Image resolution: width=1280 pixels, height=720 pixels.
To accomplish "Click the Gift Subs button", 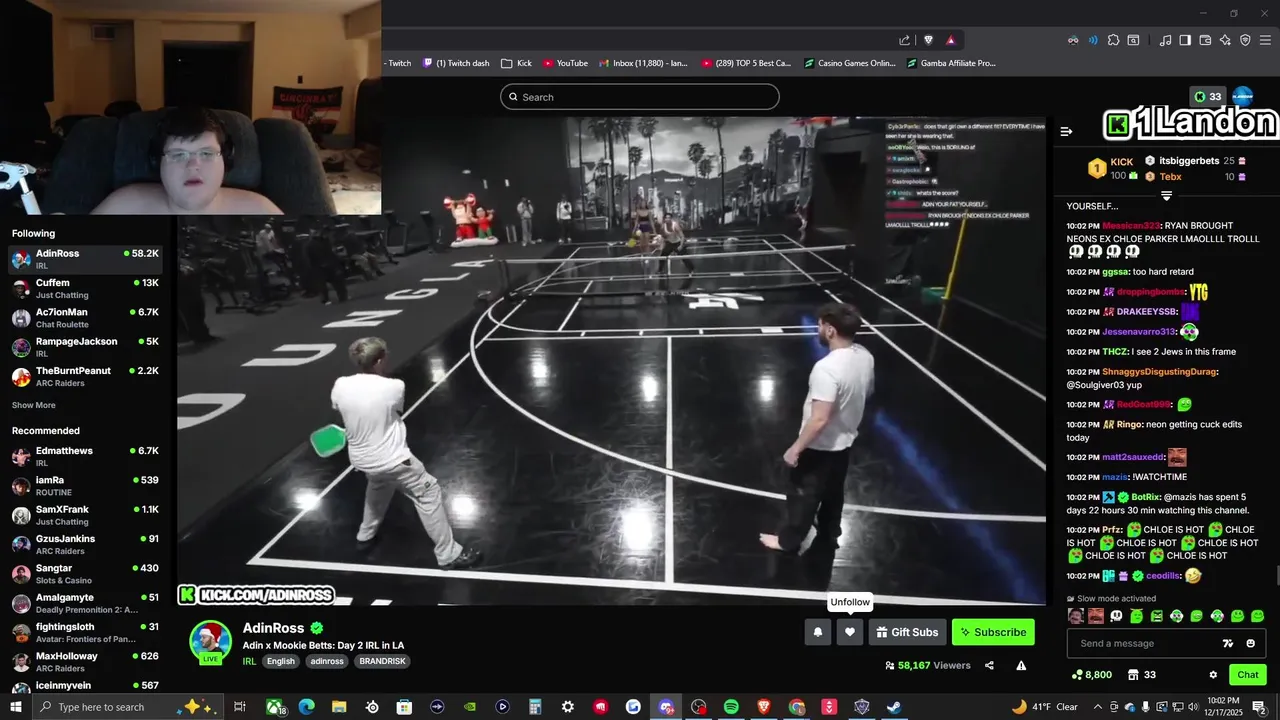I will pyautogui.click(x=907, y=632).
